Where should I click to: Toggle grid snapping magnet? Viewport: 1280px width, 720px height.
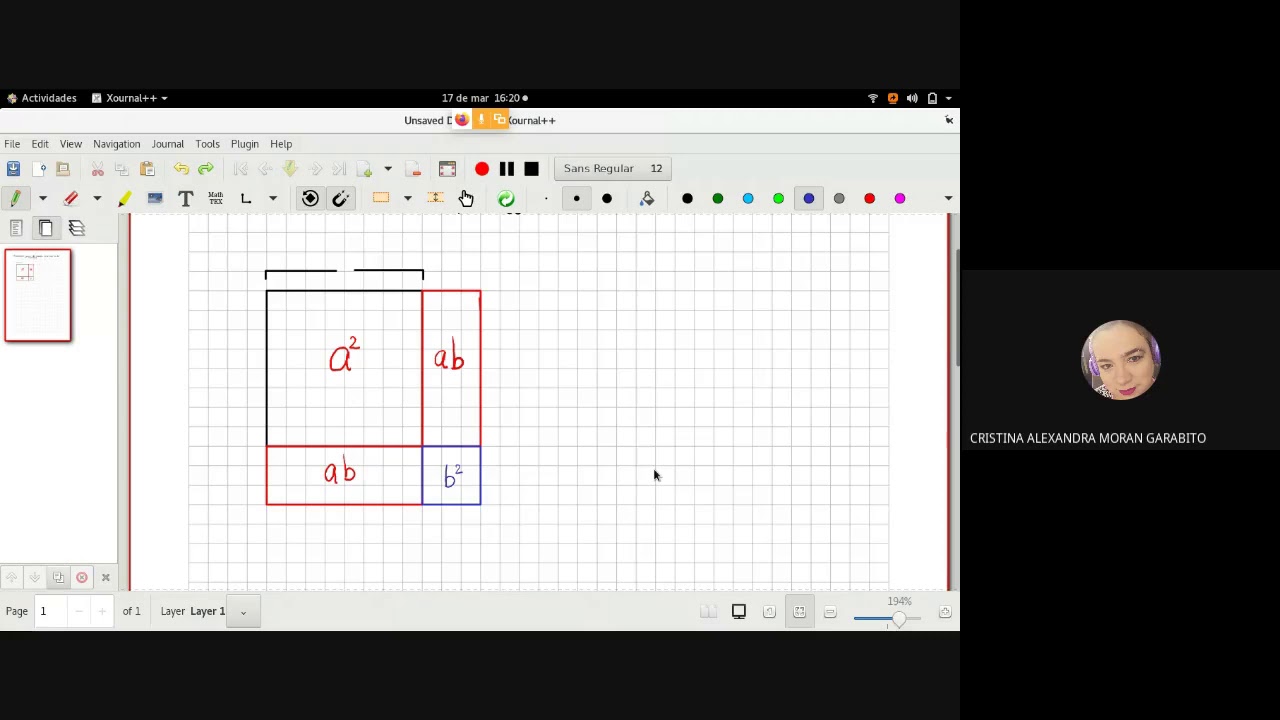(x=341, y=198)
